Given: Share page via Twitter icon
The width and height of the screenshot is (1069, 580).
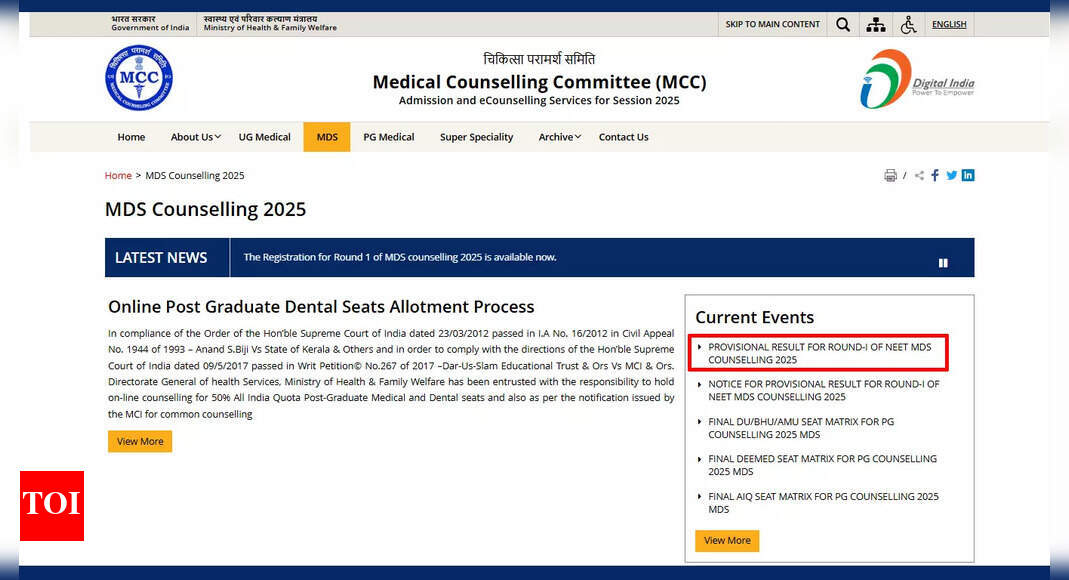Looking at the screenshot, I should (951, 176).
